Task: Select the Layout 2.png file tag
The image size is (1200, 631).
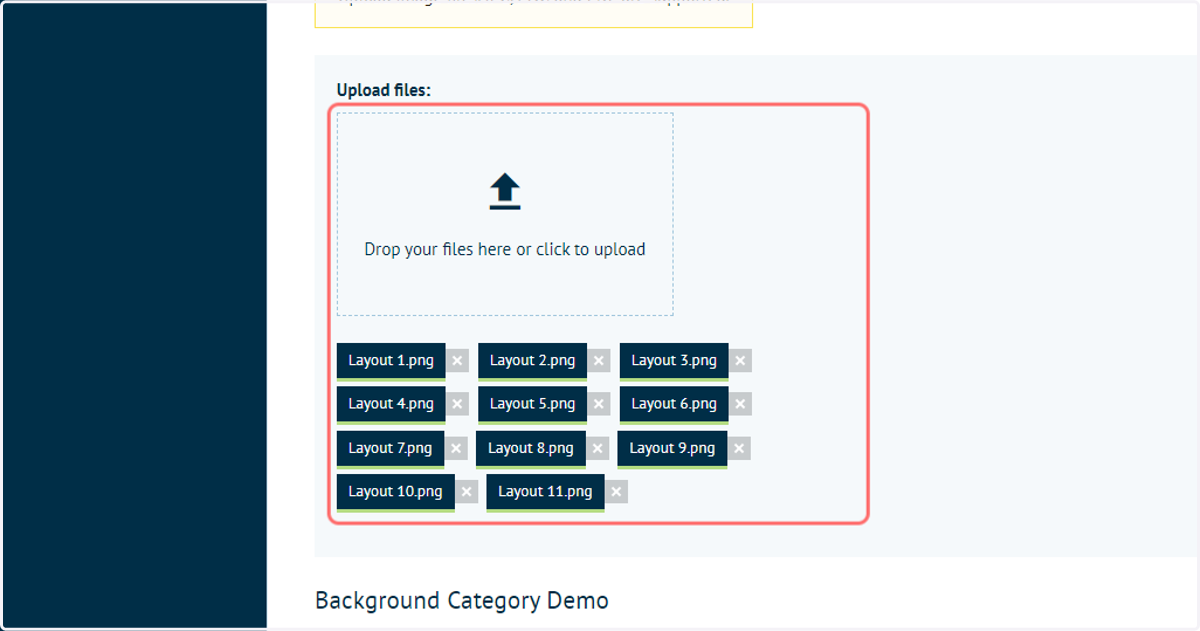Action: [532, 361]
